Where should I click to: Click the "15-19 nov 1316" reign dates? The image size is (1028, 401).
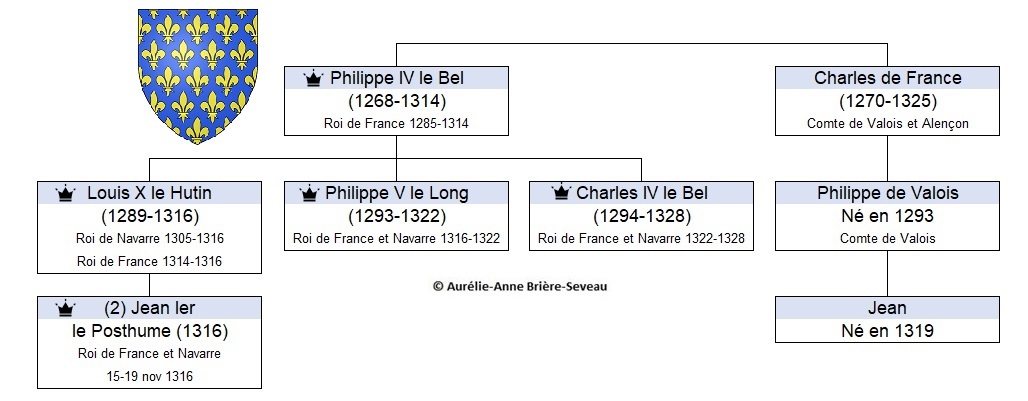point(149,377)
